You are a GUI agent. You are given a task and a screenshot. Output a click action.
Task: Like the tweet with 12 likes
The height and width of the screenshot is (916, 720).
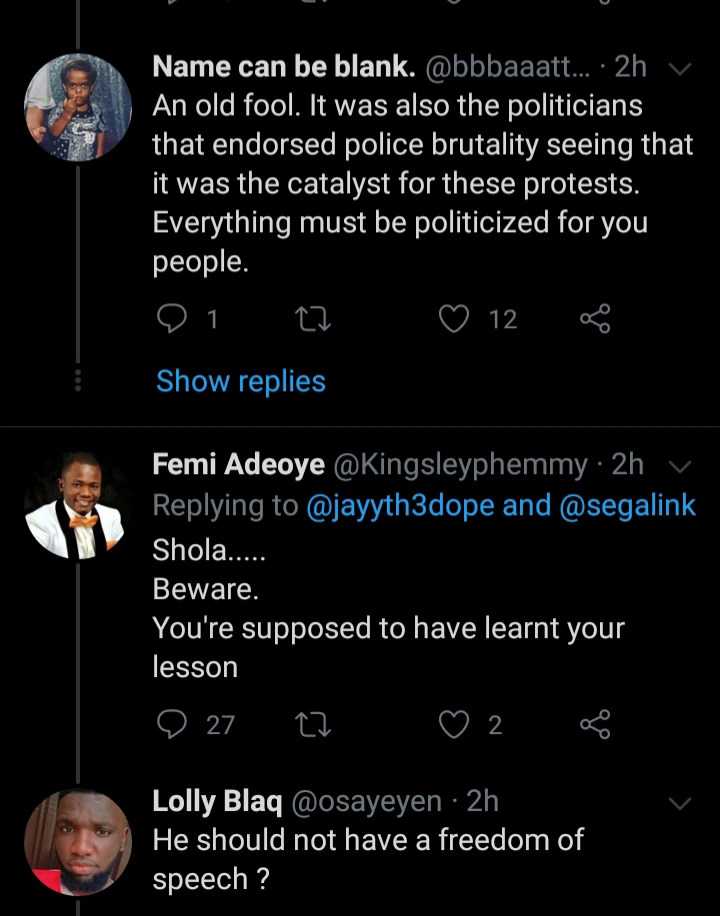[455, 319]
